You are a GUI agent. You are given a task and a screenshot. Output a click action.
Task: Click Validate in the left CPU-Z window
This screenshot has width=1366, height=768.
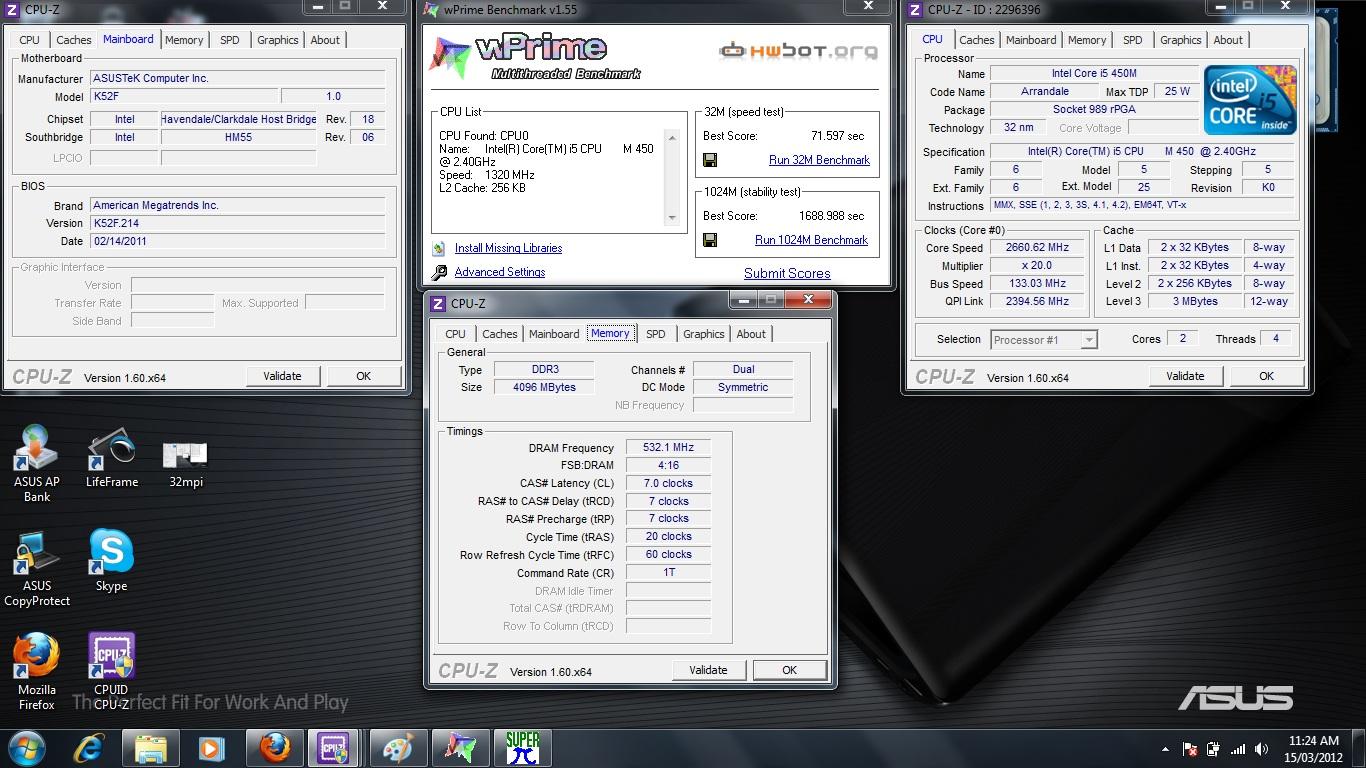[282, 376]
